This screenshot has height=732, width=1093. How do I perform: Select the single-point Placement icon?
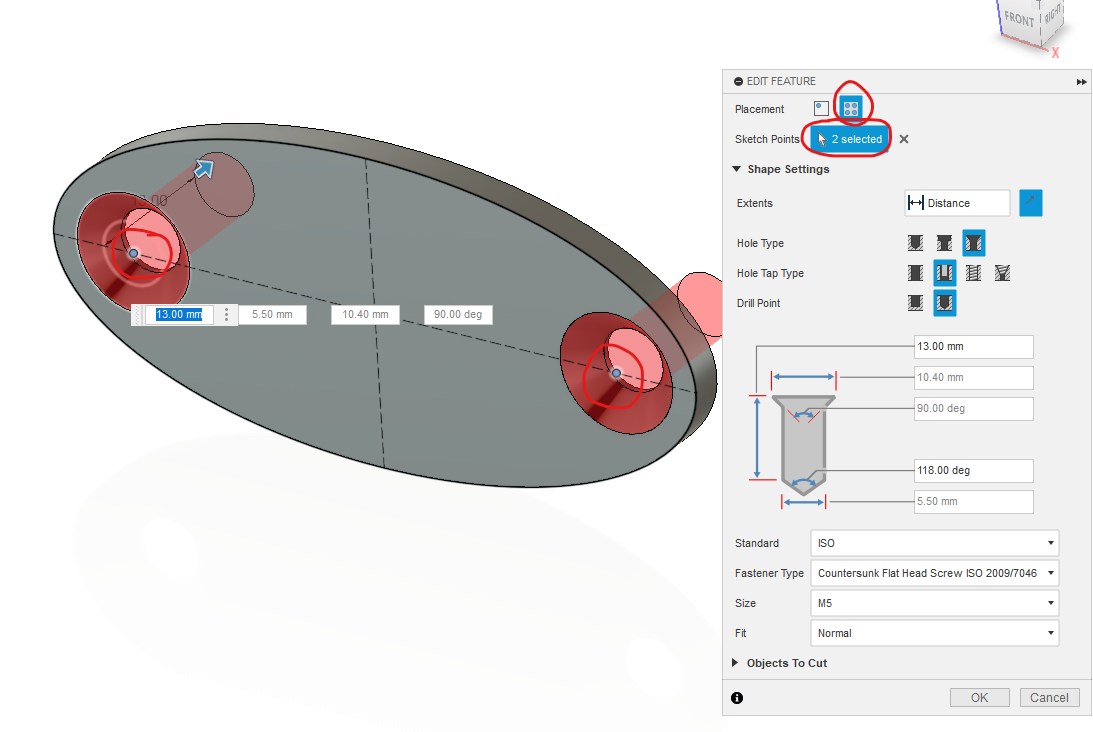(x=820, y=106)
